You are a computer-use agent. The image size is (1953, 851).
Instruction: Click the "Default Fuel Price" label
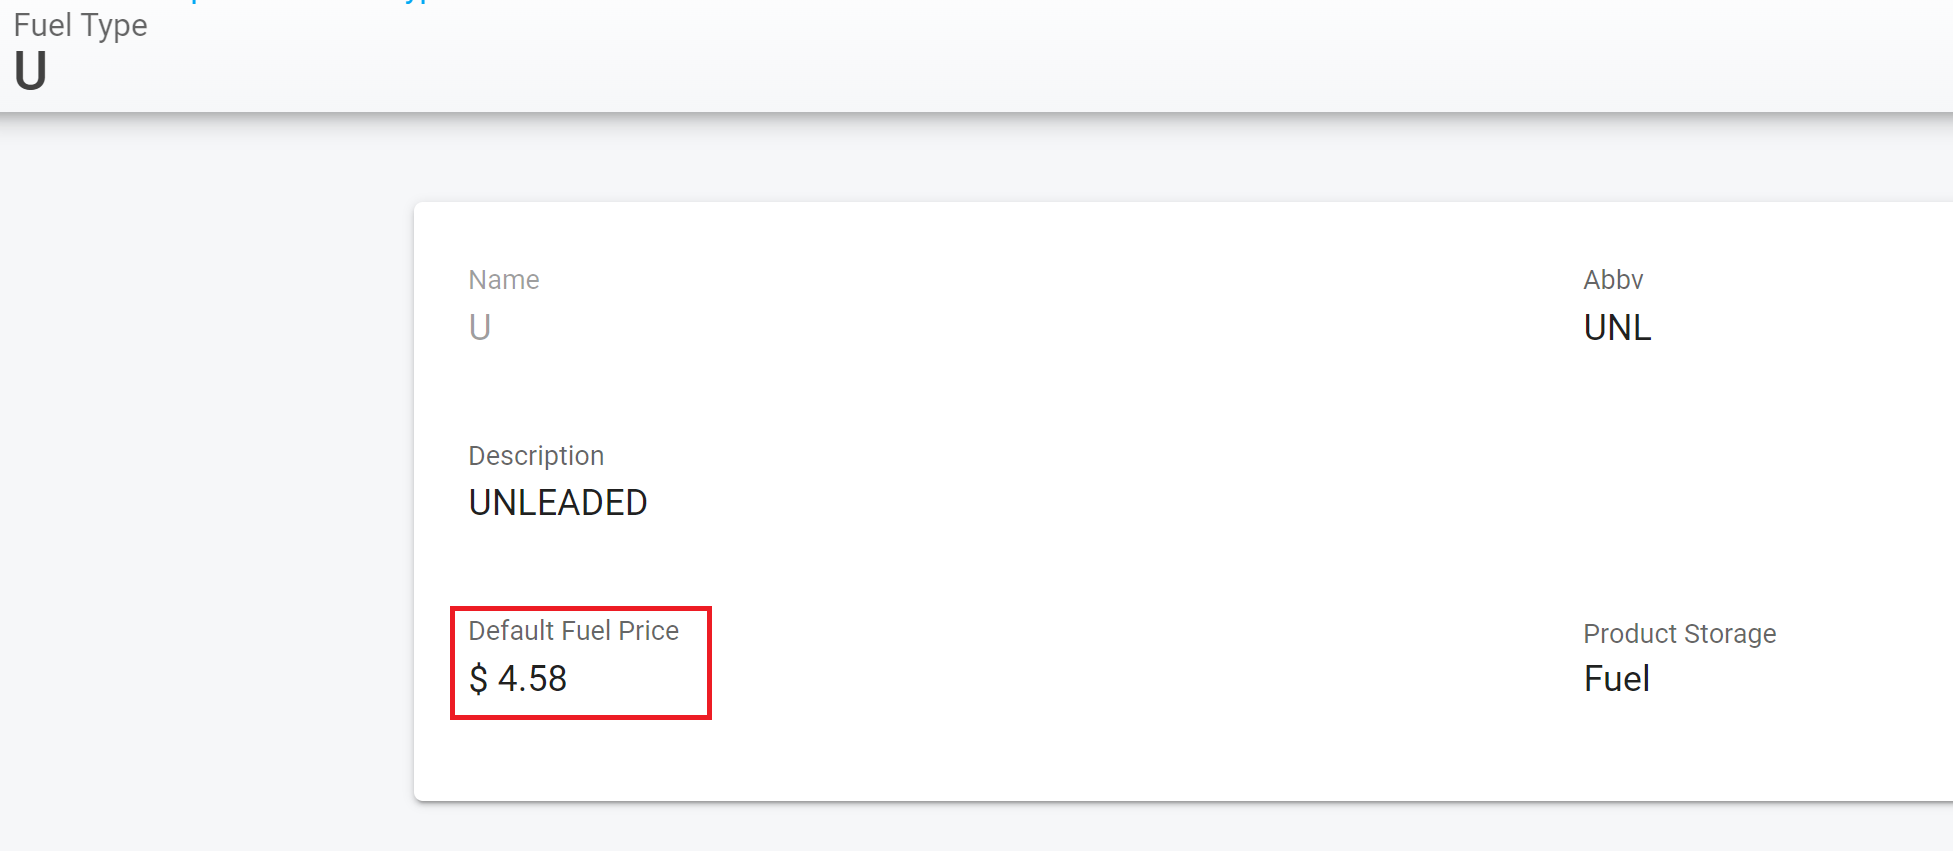tap(573, 631)
